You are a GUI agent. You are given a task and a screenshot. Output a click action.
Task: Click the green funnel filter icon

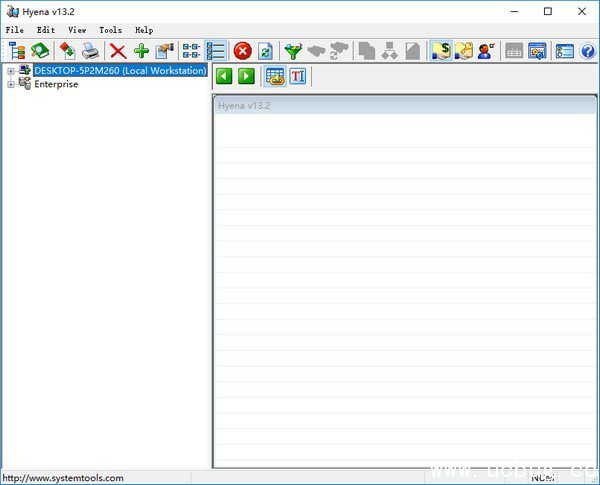coord(293,51)
